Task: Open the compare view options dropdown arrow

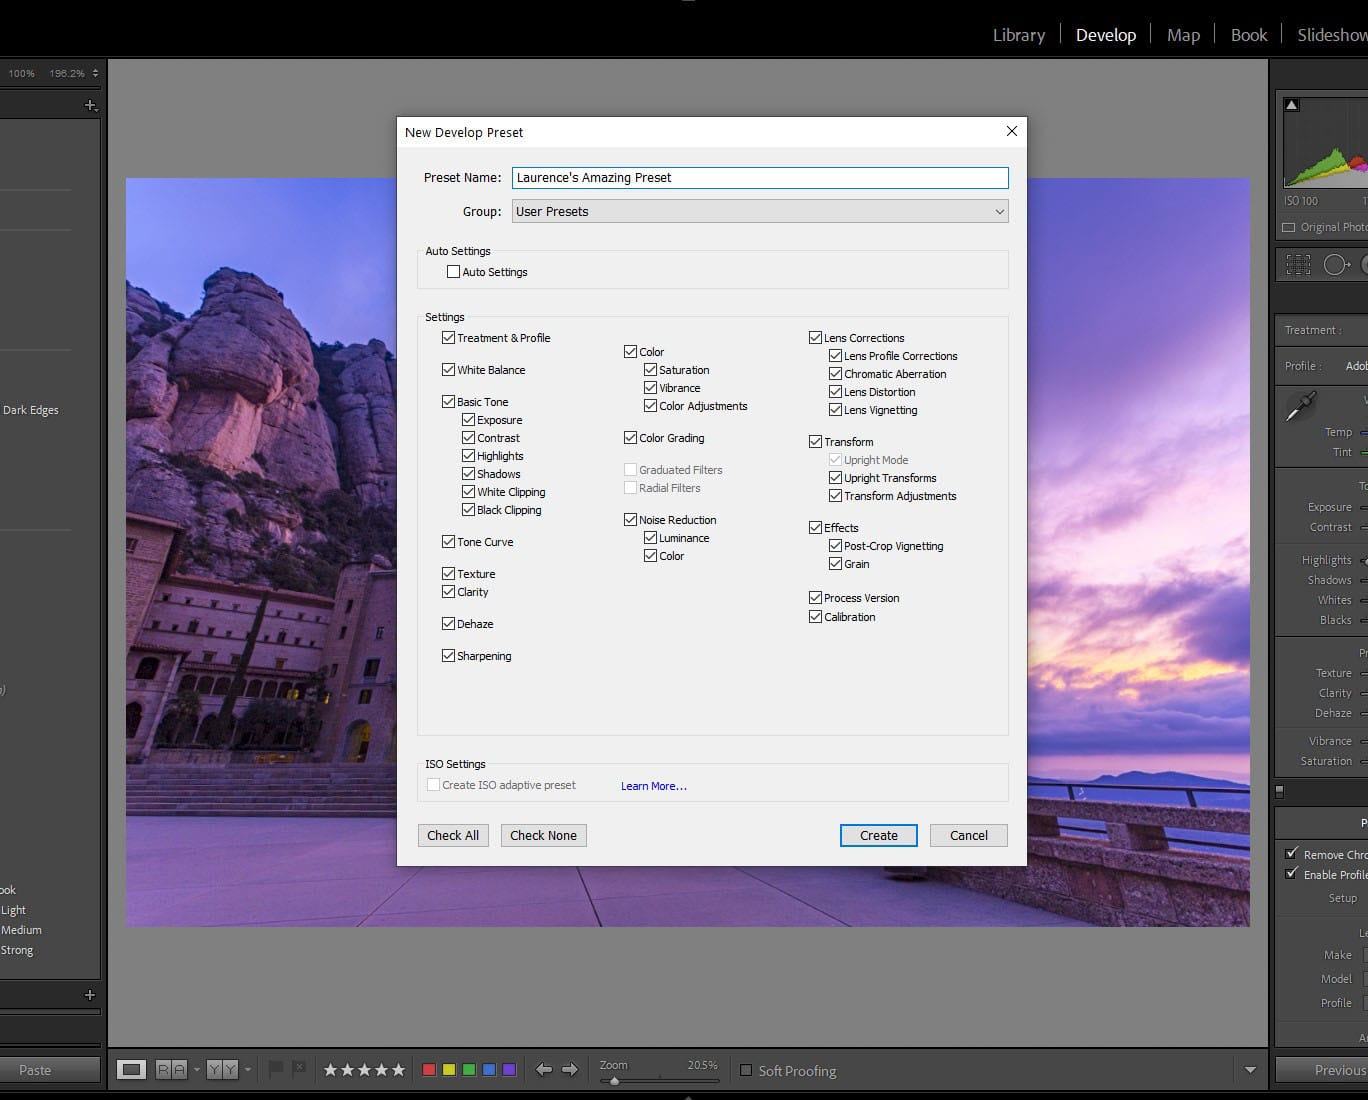Action: pos(196,1068)
